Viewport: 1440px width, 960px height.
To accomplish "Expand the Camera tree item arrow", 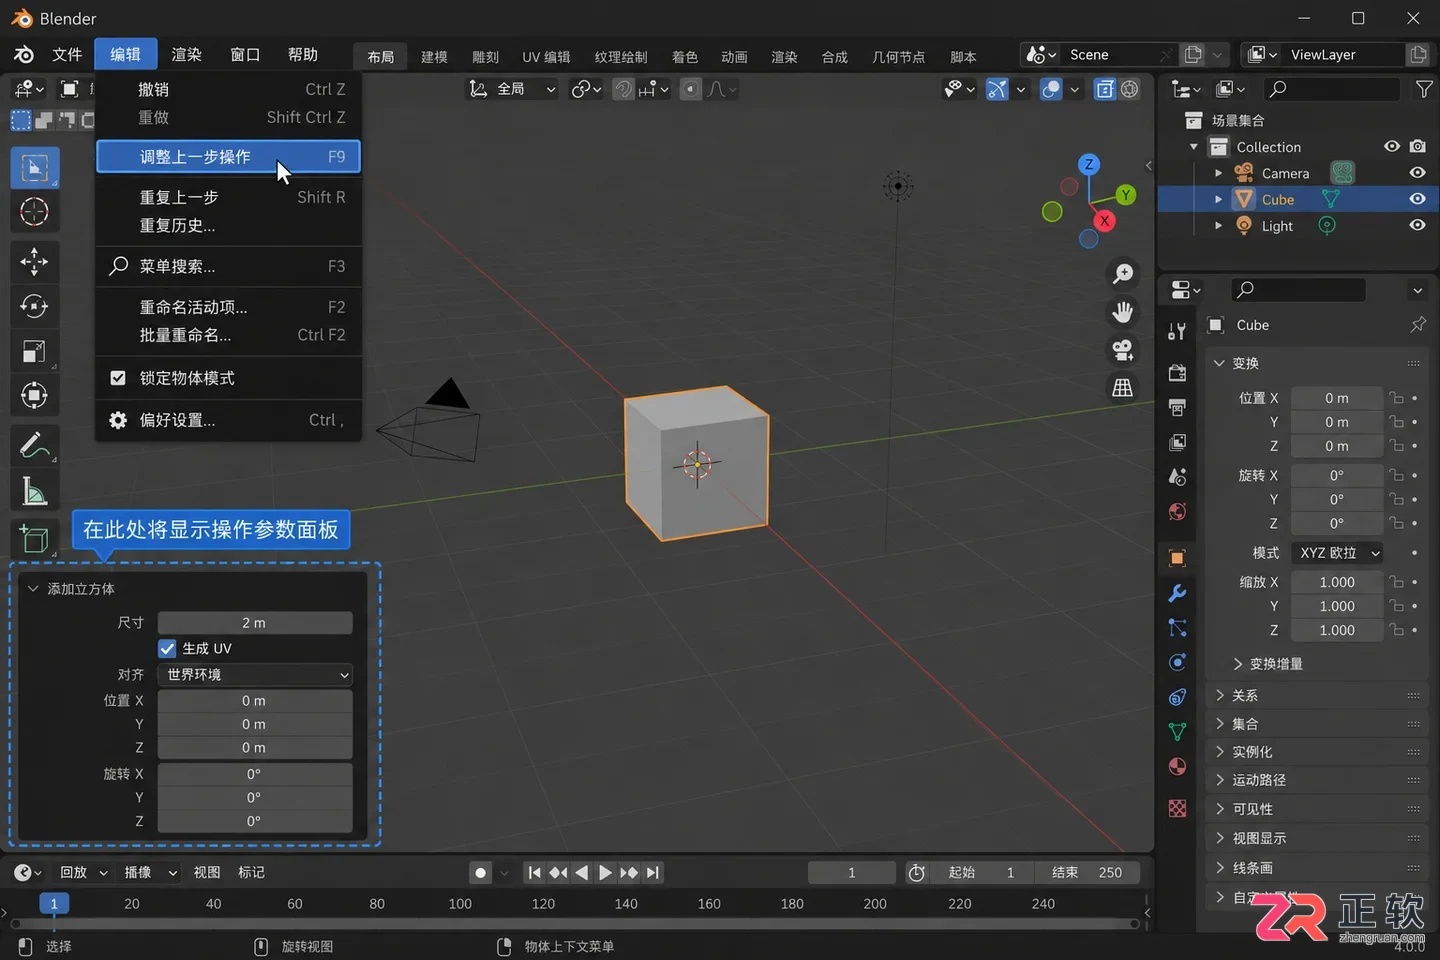I will (1218, 173).
